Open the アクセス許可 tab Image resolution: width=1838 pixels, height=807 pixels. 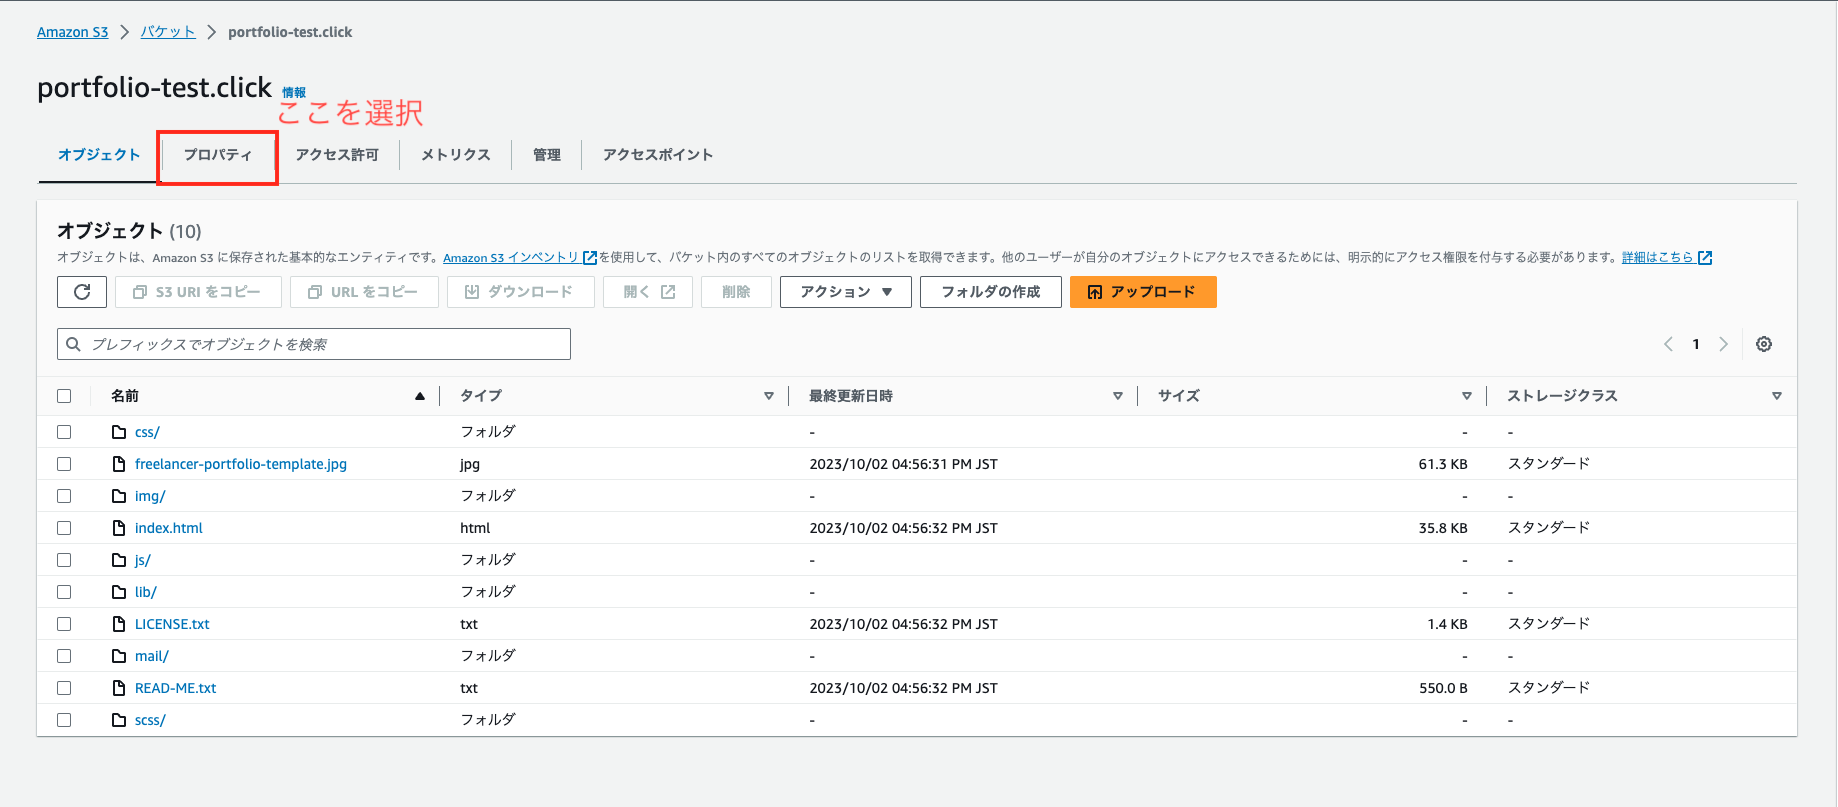(x=337, y=155)
